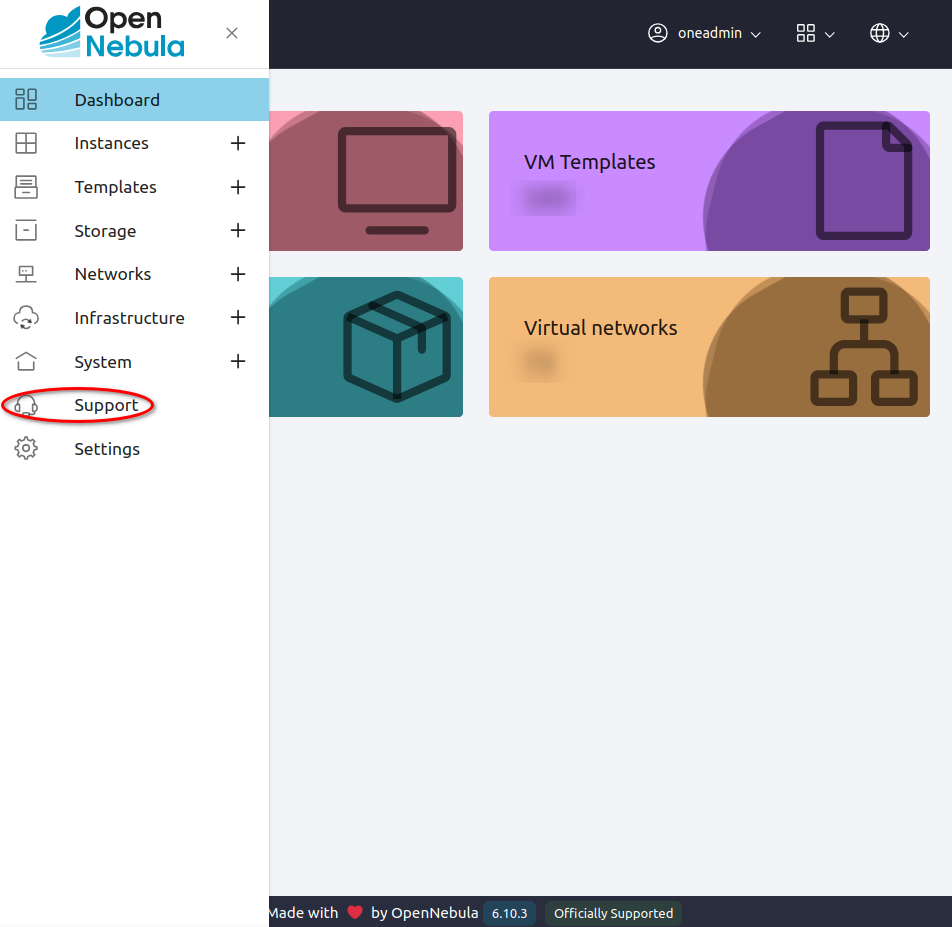952x927 pixels.
Task: Select System in the sidebar
Action: (x=103, y=362)
